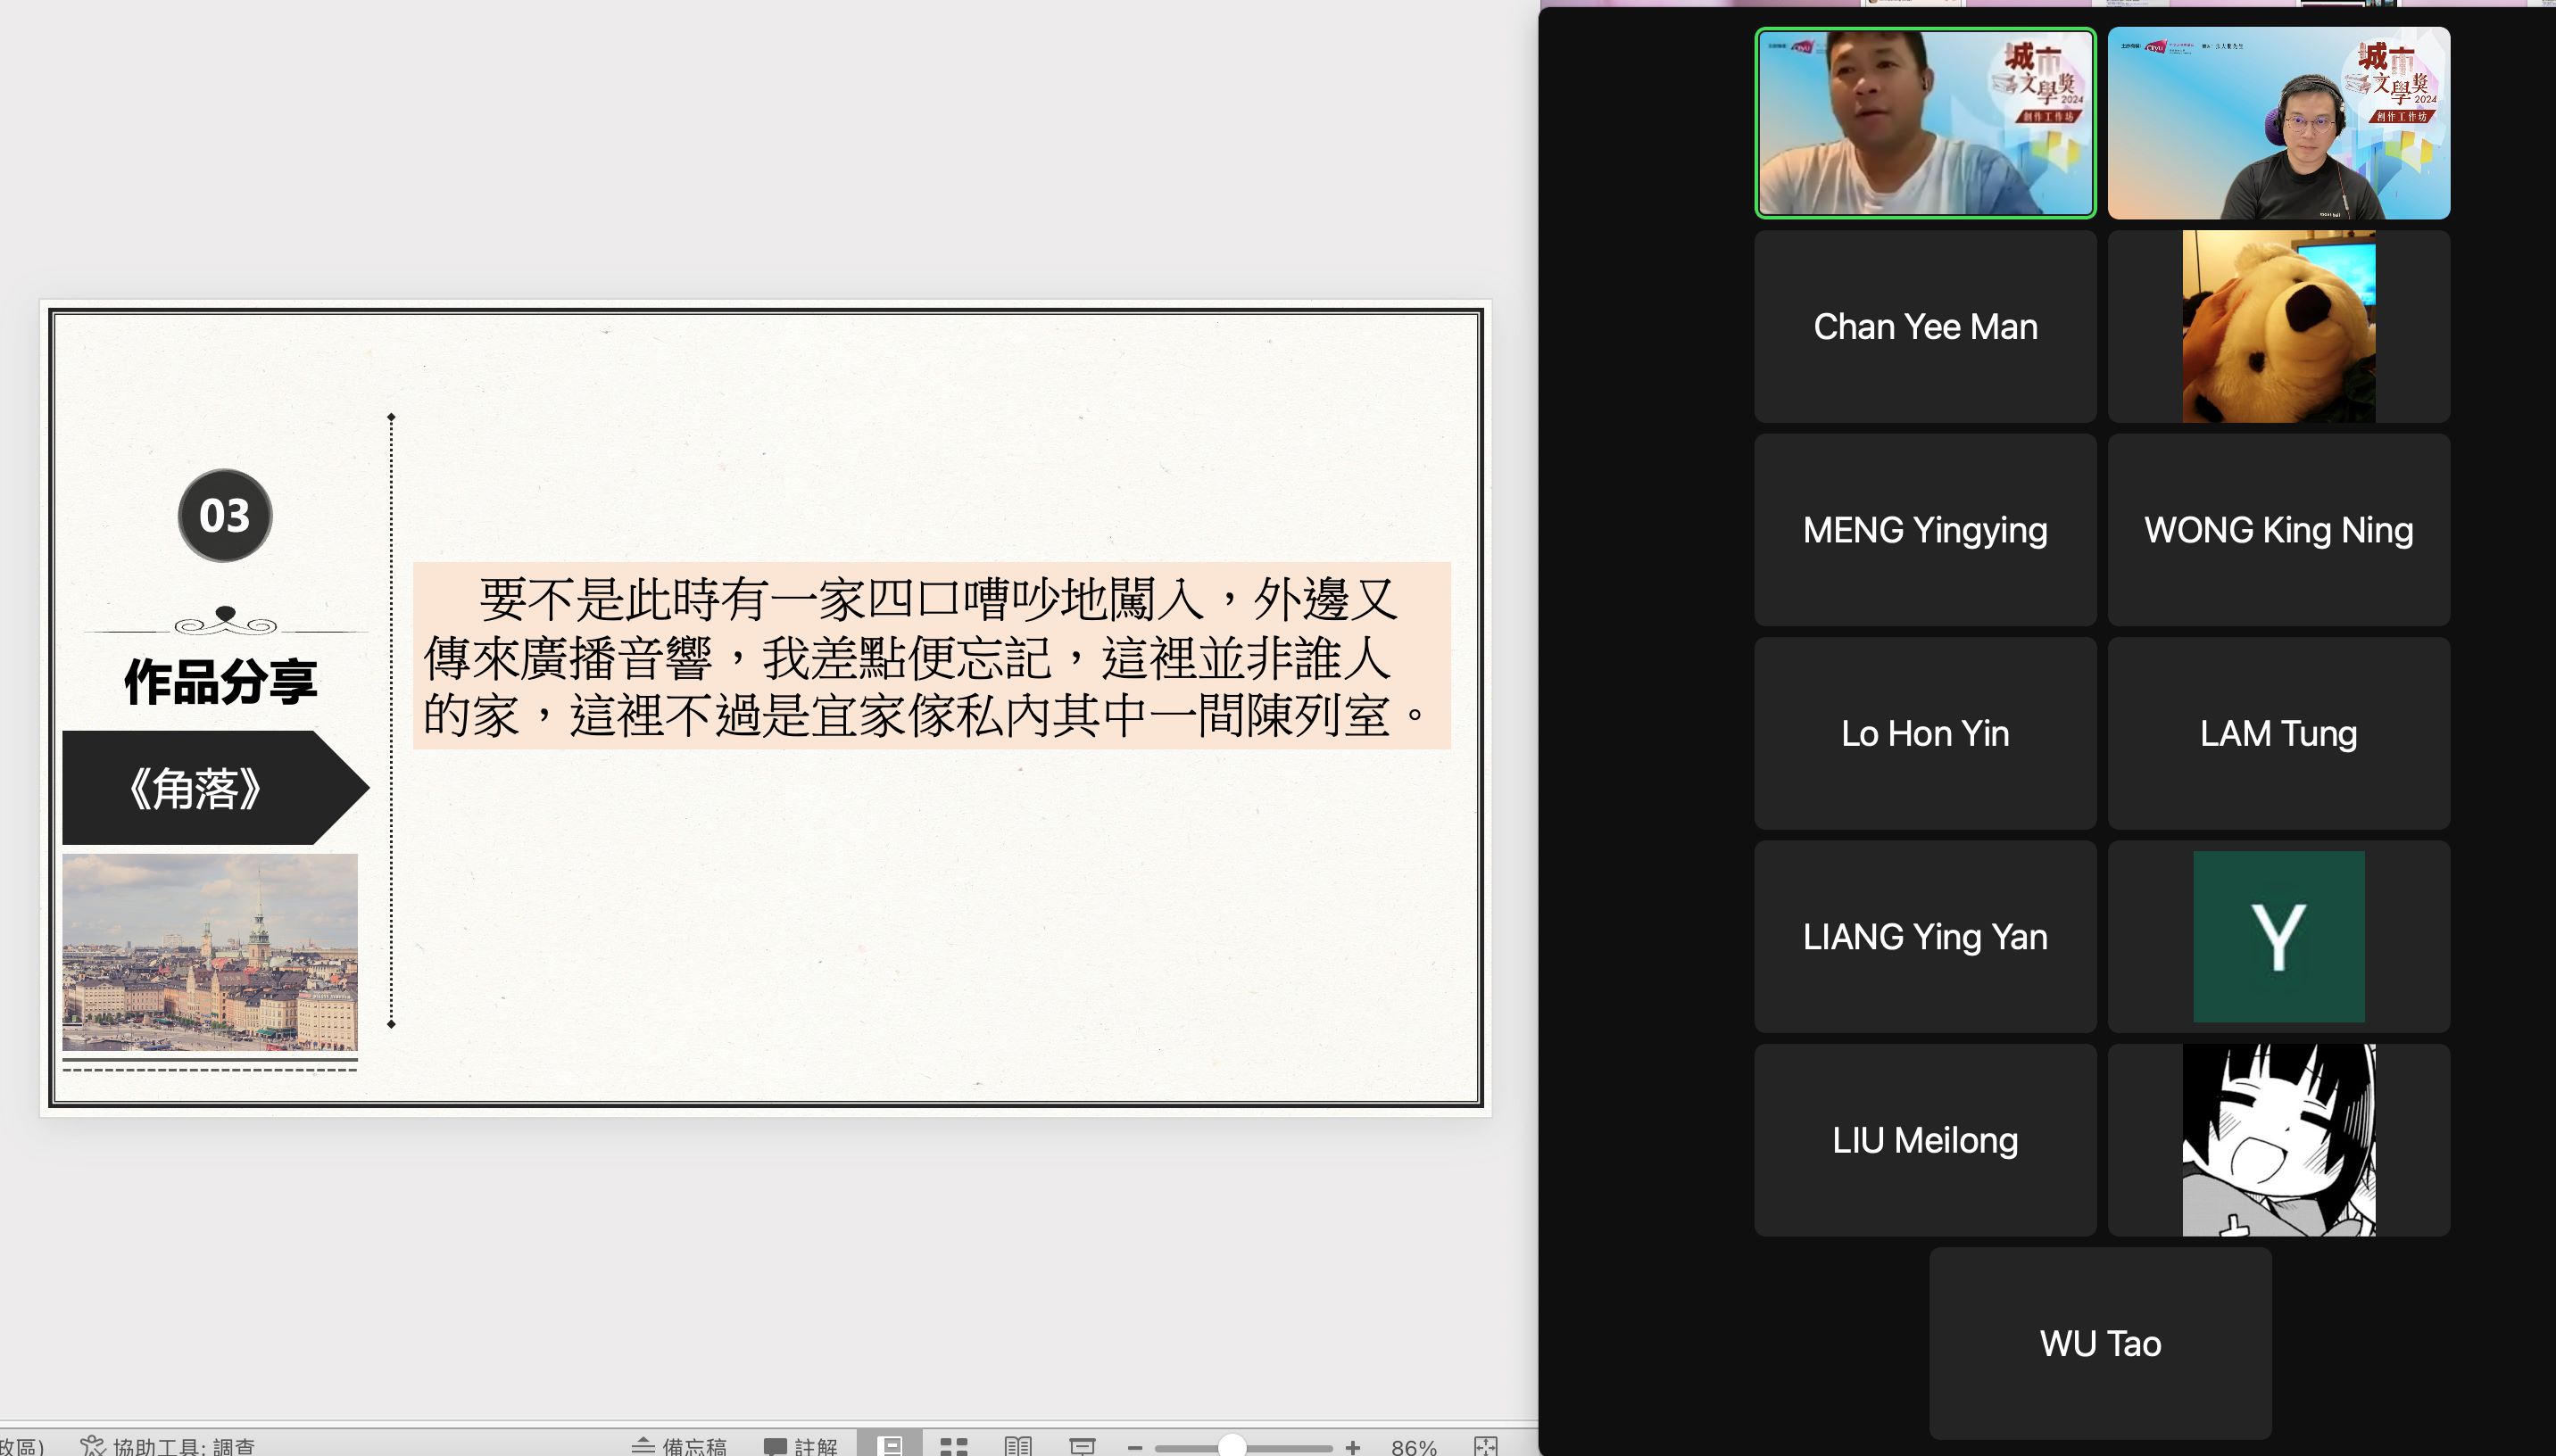This screenshot has height=1456, width=2556.
Task: Switch to Reading view icon
Action: (1018, 1446)
